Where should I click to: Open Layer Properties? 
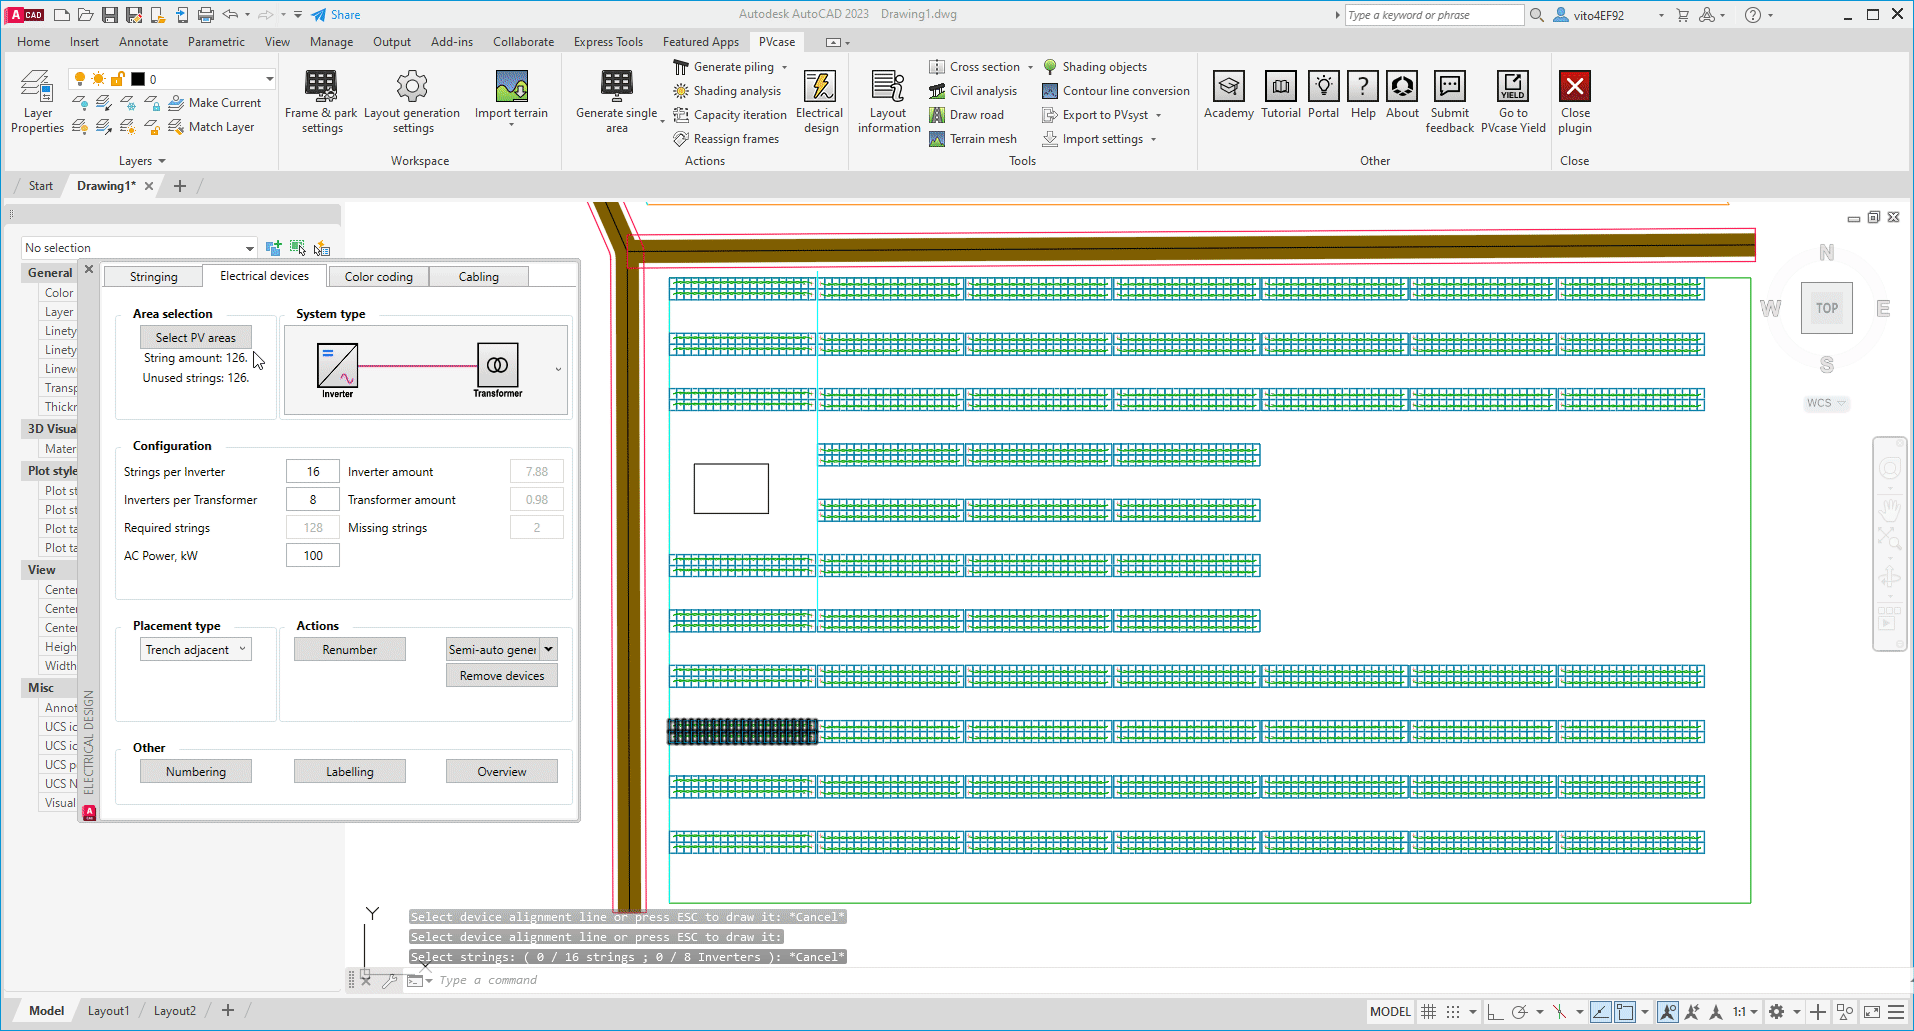coord(38,101)
